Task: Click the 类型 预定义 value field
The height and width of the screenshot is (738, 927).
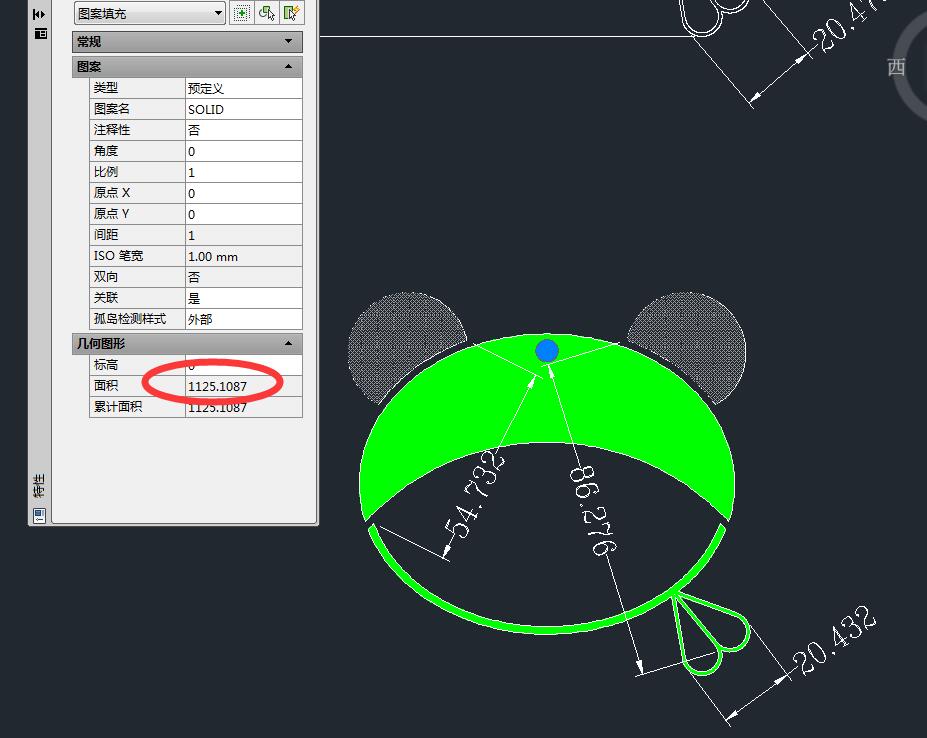Action: (x=243, y=88)
